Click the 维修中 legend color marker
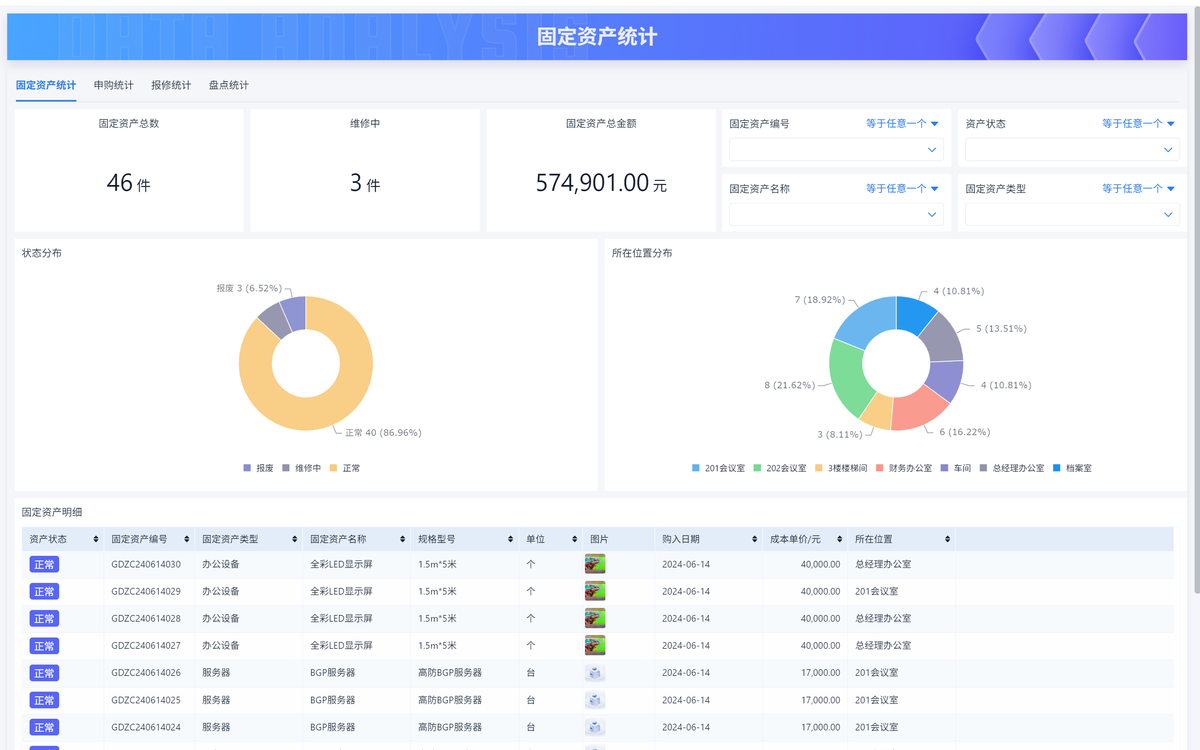The height and width of the screenshot is (750, 1200). 287,467
